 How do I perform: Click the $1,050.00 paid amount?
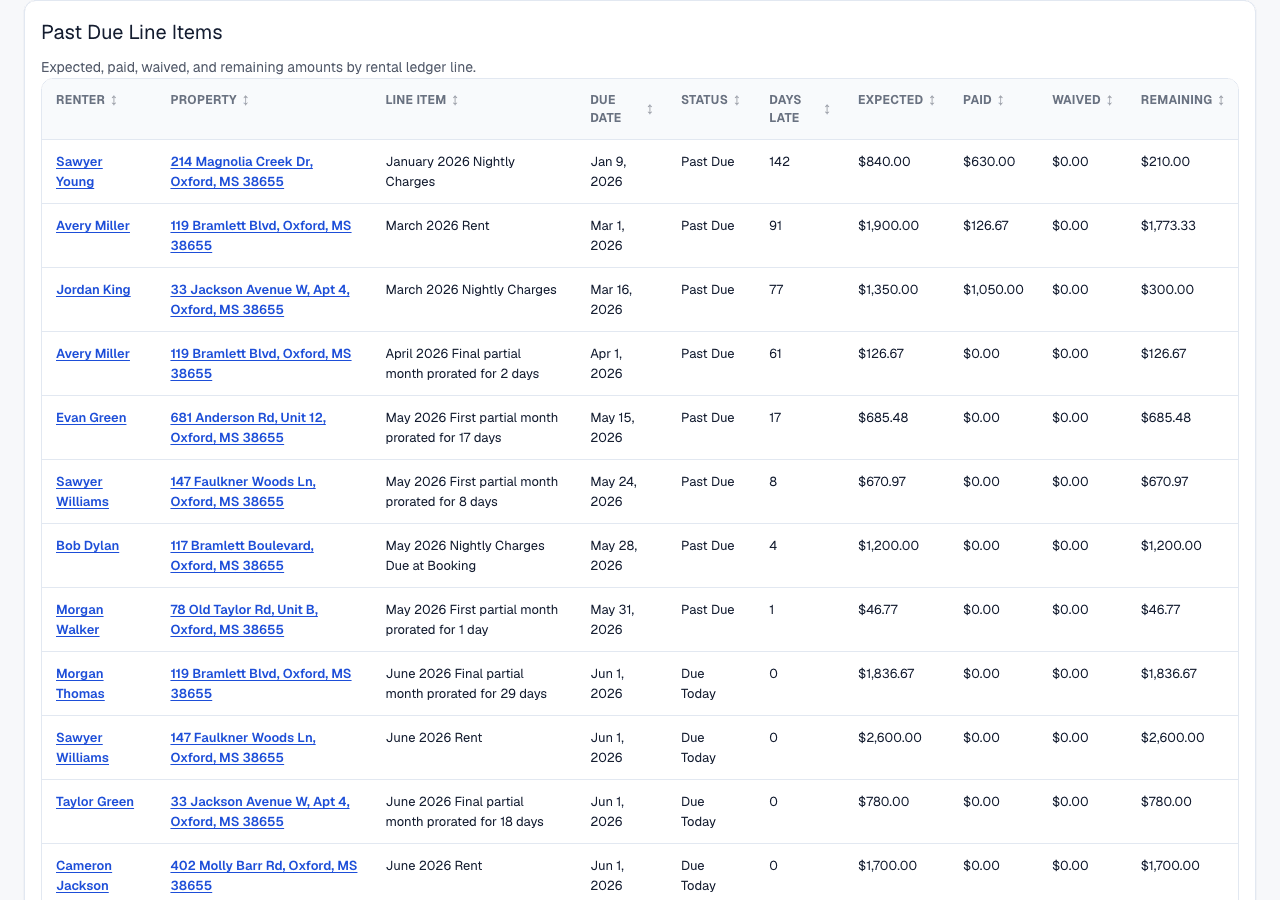click(993, 290)
